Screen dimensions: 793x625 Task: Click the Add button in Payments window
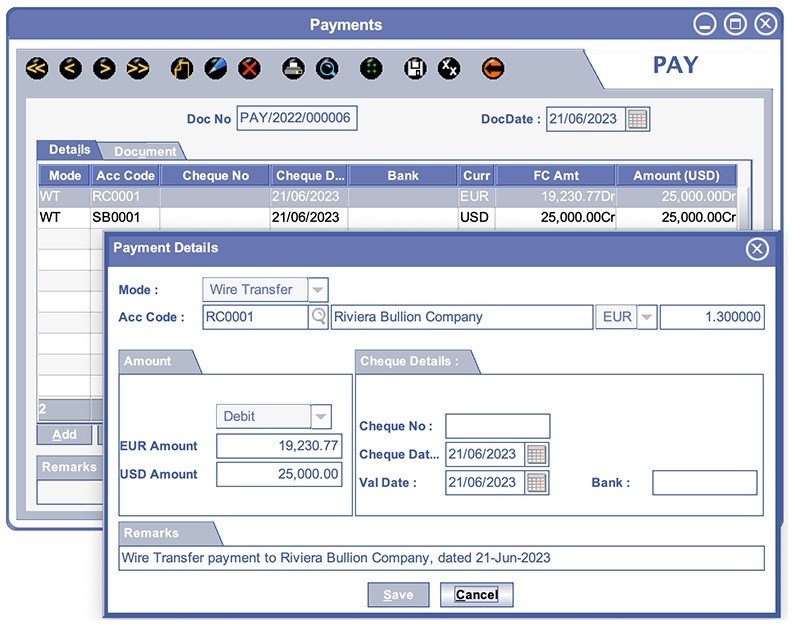tap(64, 434)
